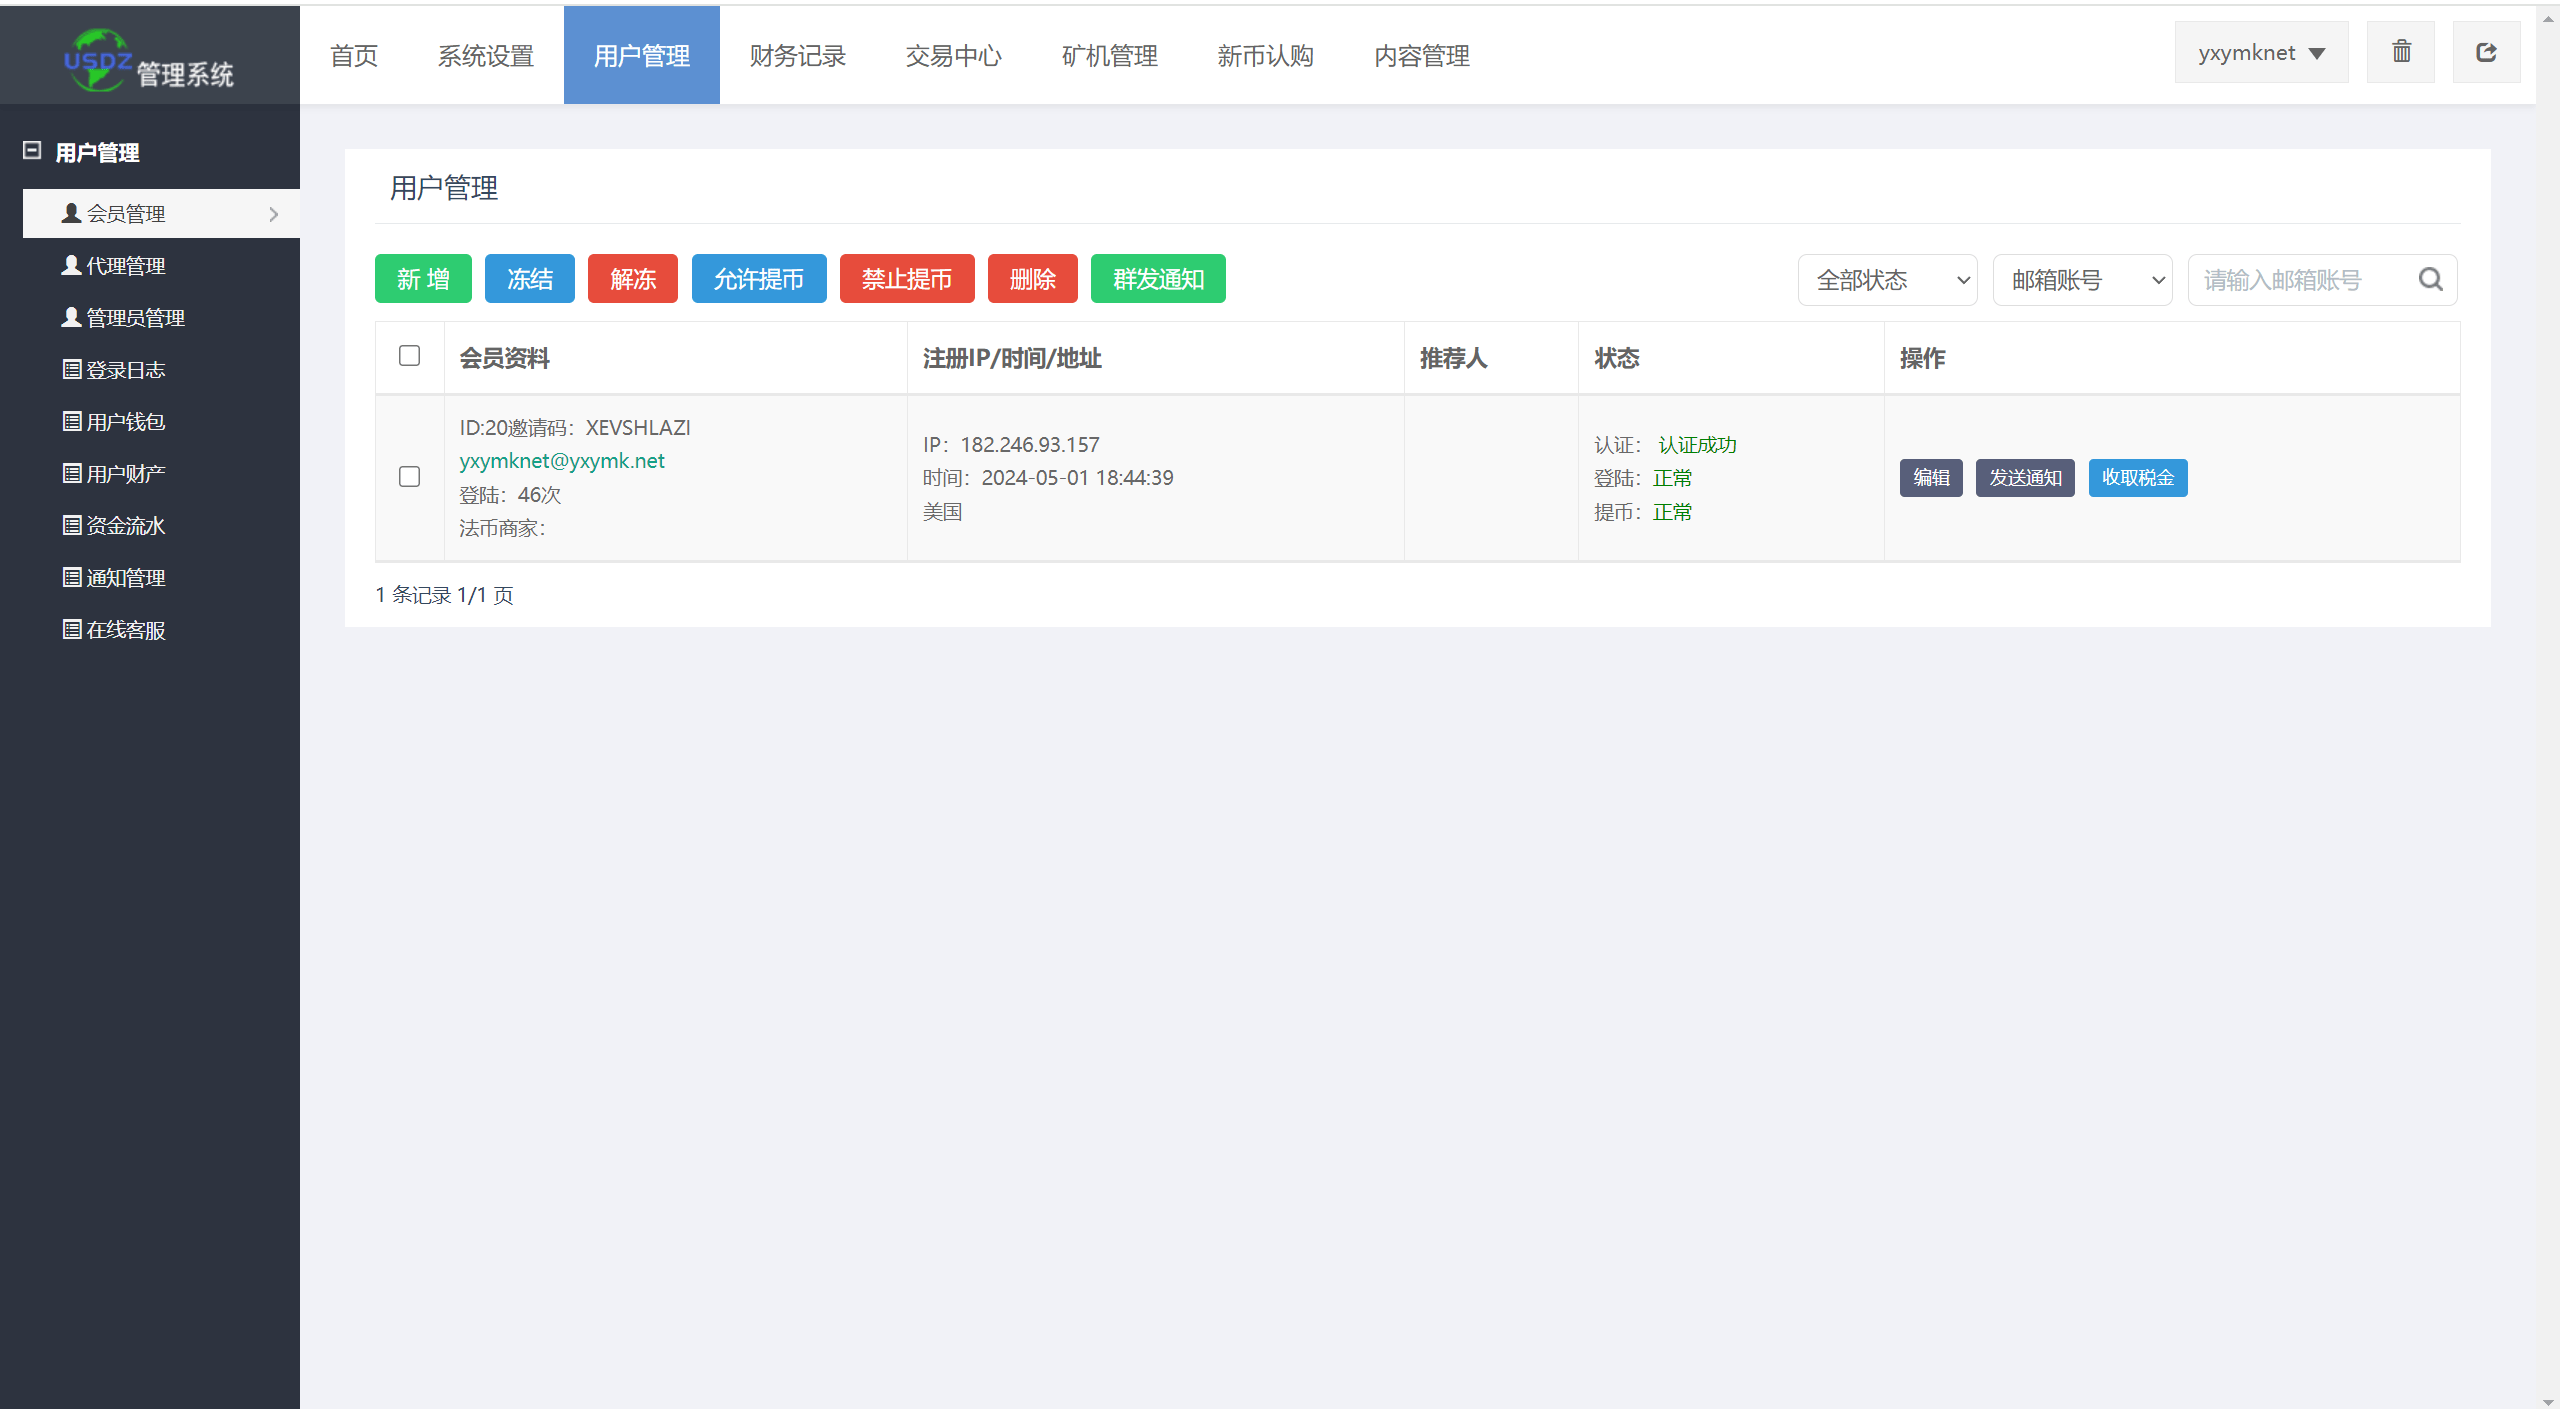The height and width of the screenshot is (1409, 2560).
Task: Click 收取税金 button in the row
Action: pyautogui.click(x=2138, y=478)
